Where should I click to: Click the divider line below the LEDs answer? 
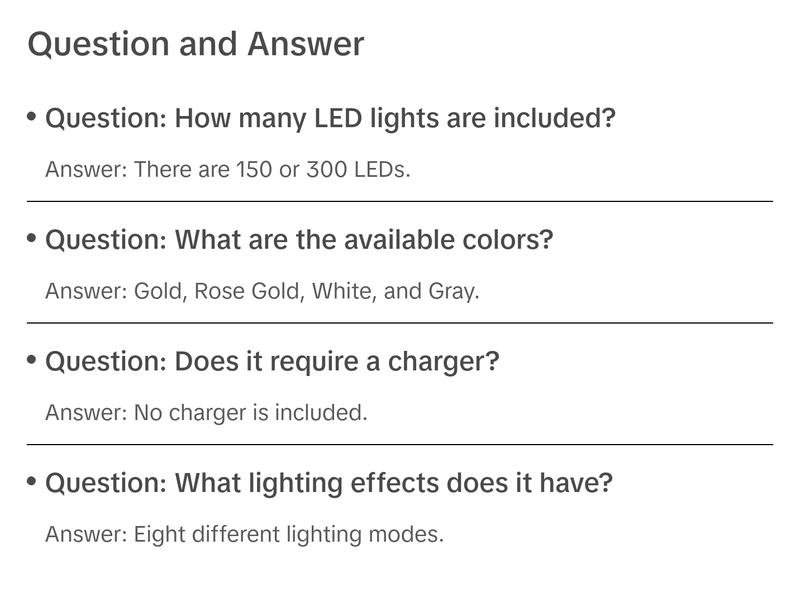point(400,201)
